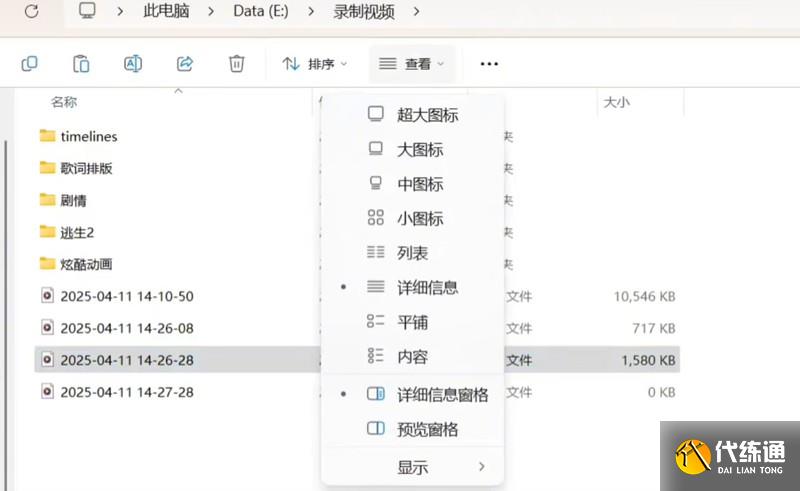This screenshot has height=491, width=800.
Task: Click folder icon beside timelines
Action: (47, 135)
